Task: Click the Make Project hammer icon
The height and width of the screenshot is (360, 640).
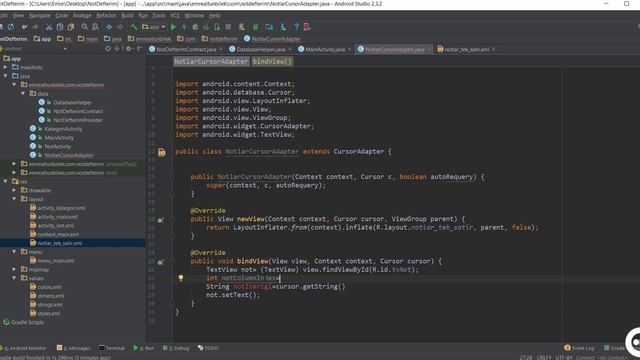Action: (x=134, y=27)
